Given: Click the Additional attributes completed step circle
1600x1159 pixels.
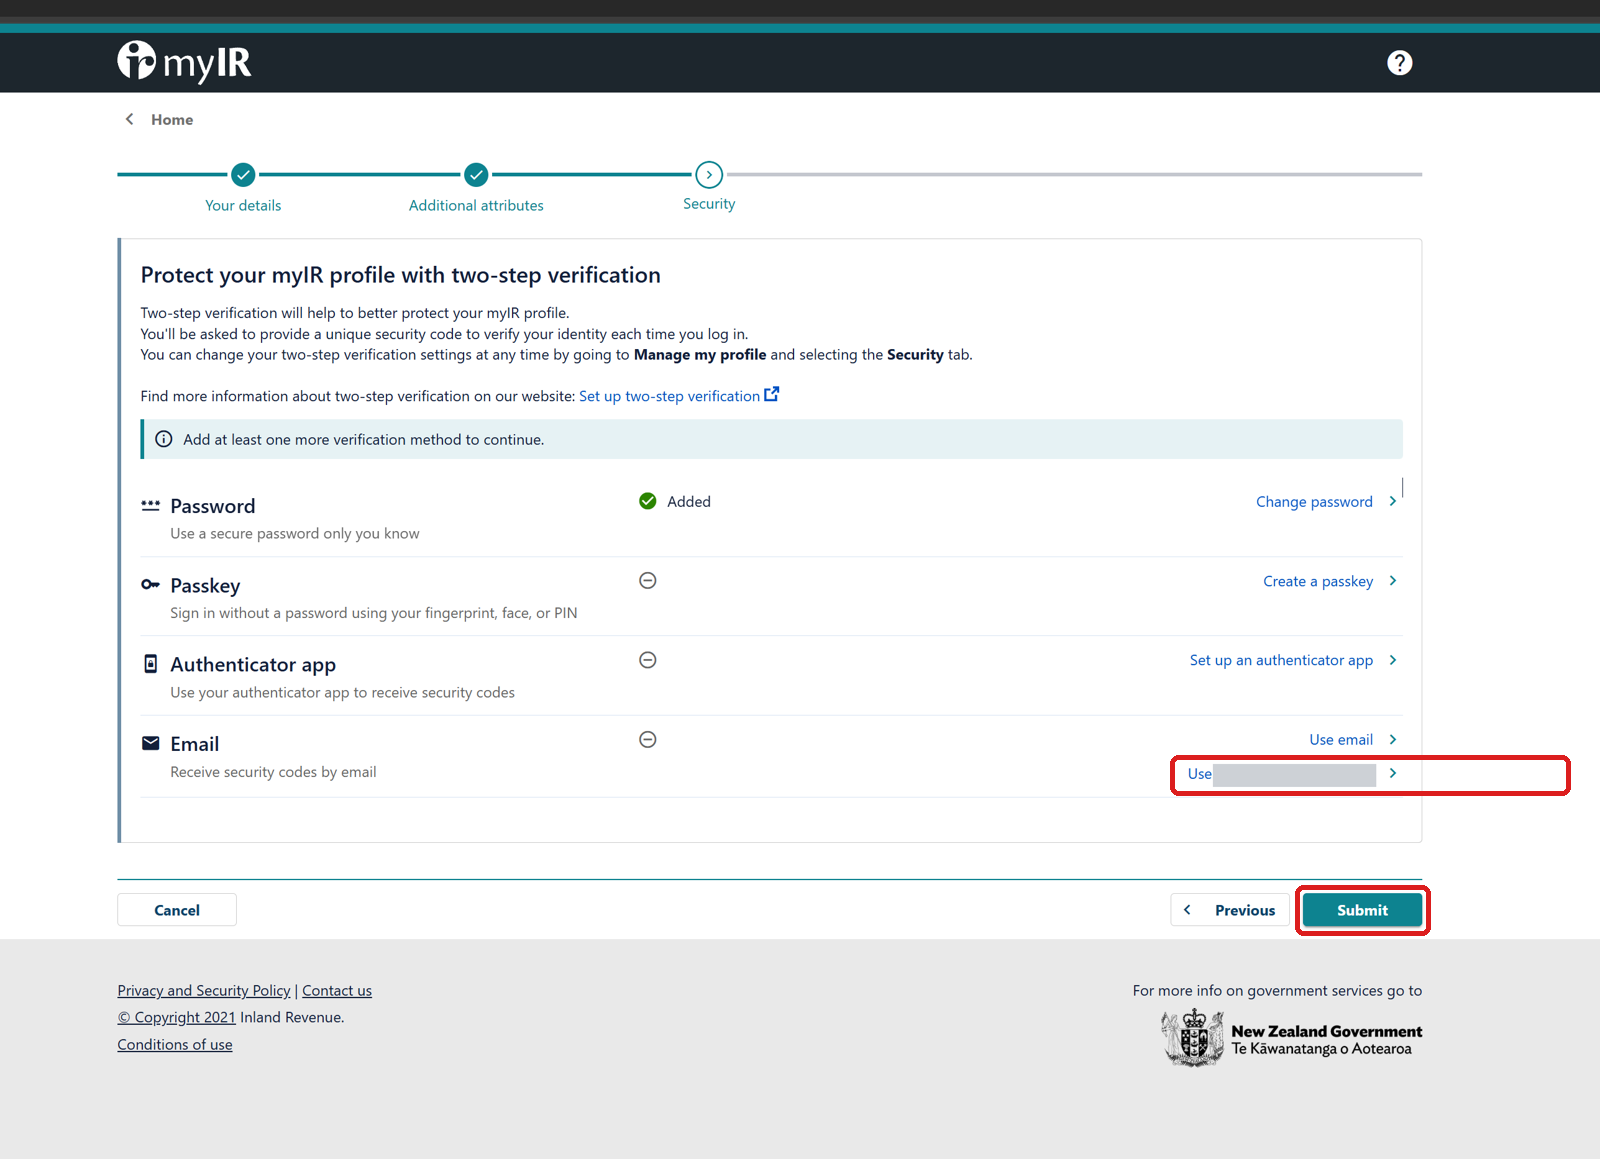Looking at the screenshot, I should pyautogui.click(x=476, y=175).
